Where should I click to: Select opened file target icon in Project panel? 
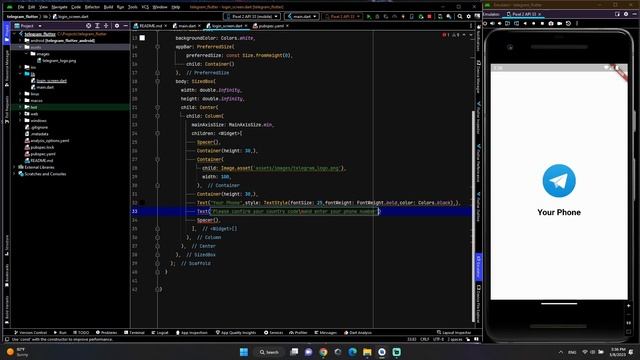click(89, 26)
